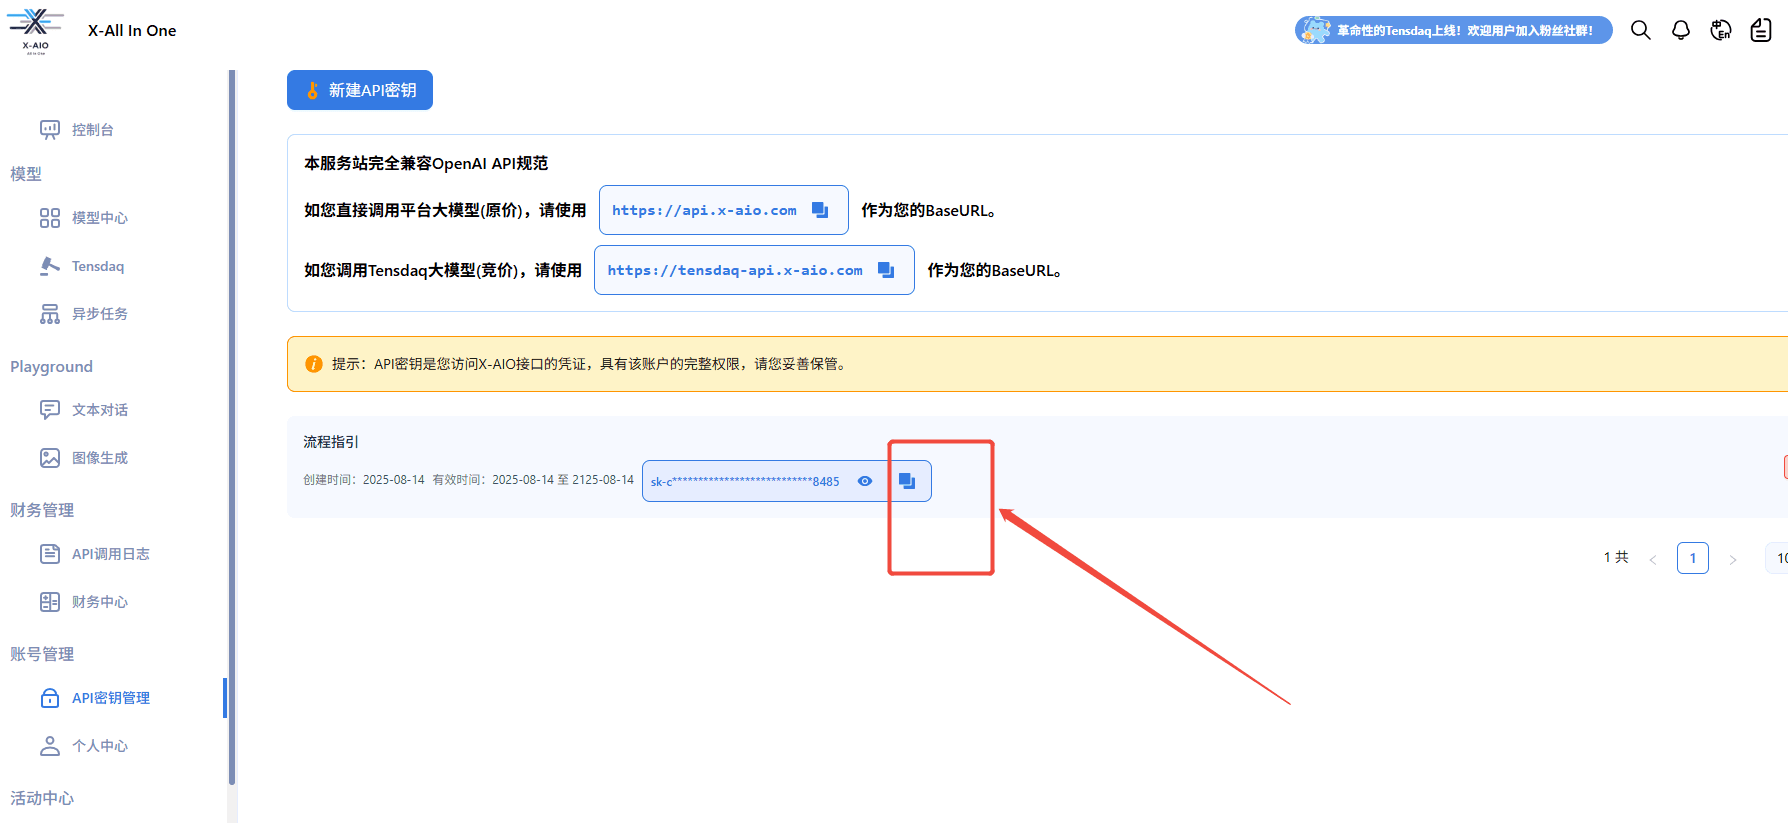Select Tensdaq in the sidebar

[97, 266]
